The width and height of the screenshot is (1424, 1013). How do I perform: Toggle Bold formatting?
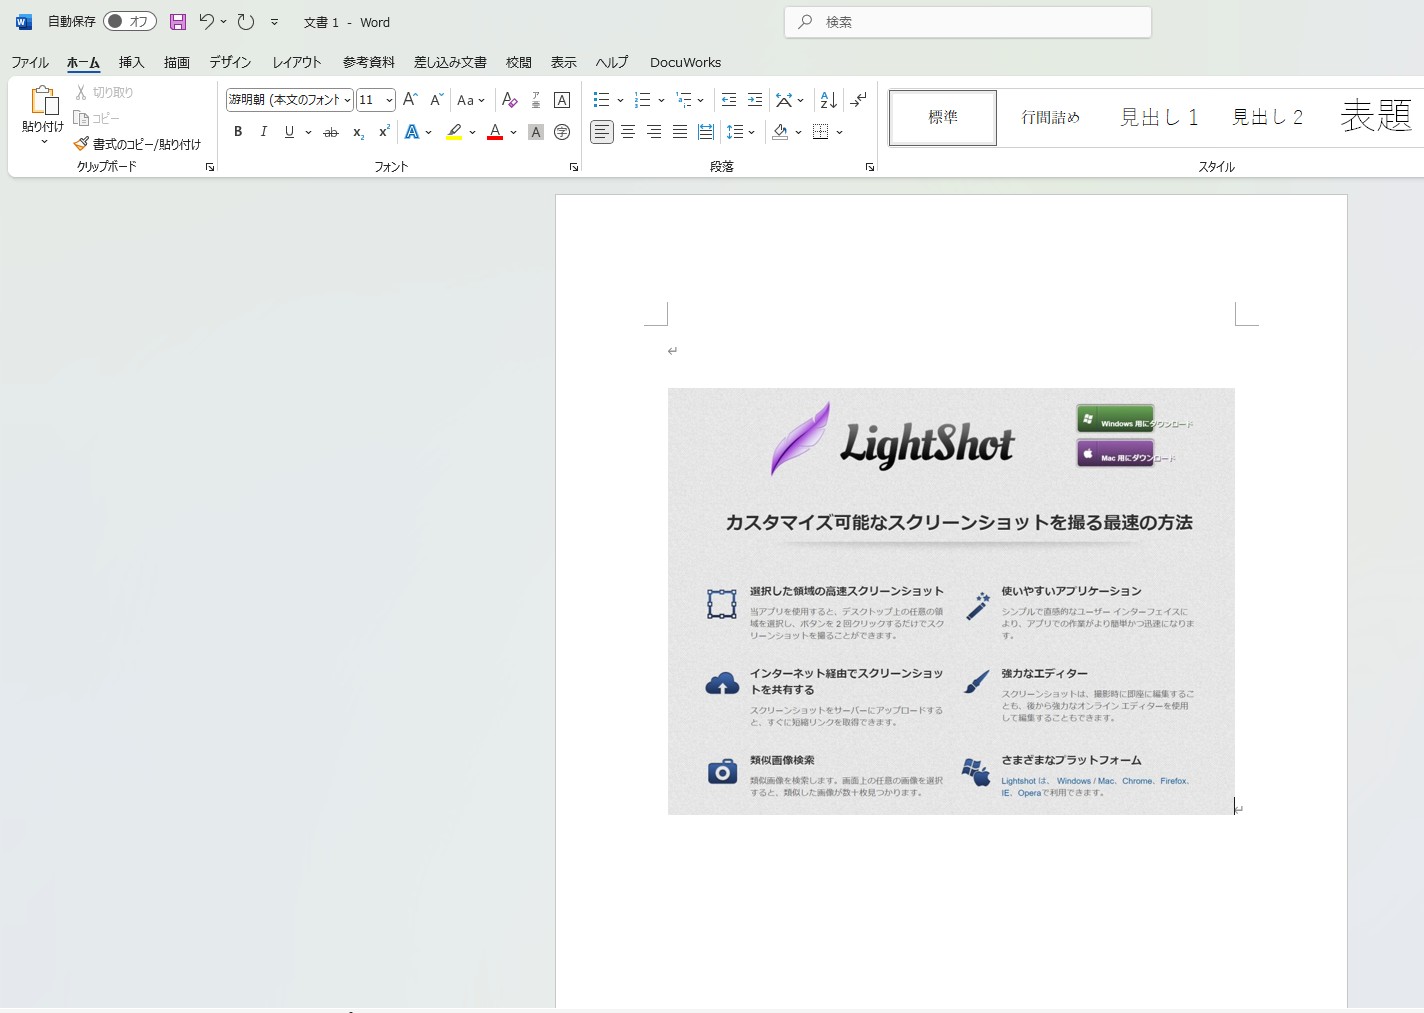click(x=238, y=132)
